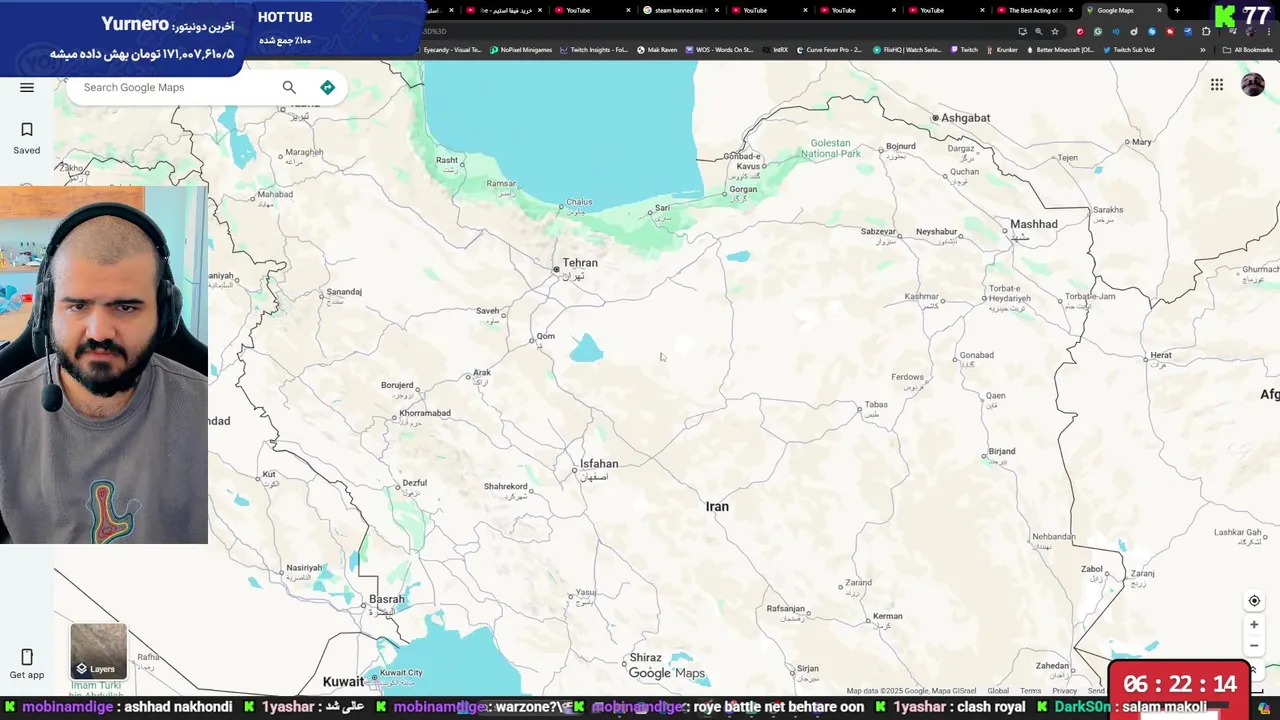Click the Isfahan city label
This screenshot has width=1280, height=720.
(599, 464)
